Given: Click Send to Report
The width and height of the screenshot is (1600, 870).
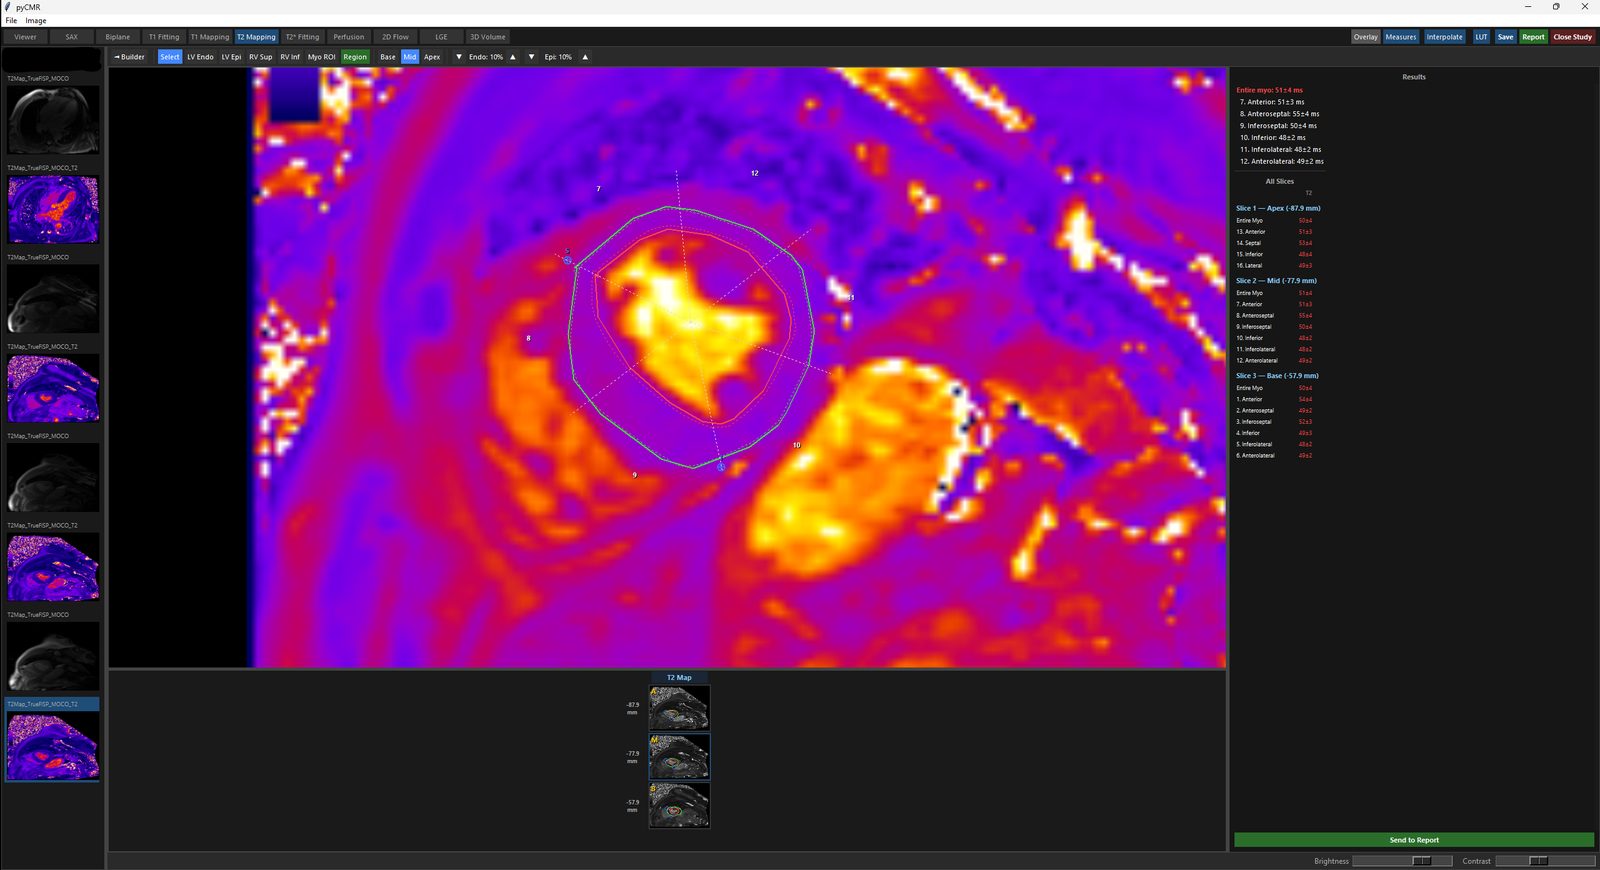Looking at the screenshot, I should pyautogui.click(x=1414, y=840).
